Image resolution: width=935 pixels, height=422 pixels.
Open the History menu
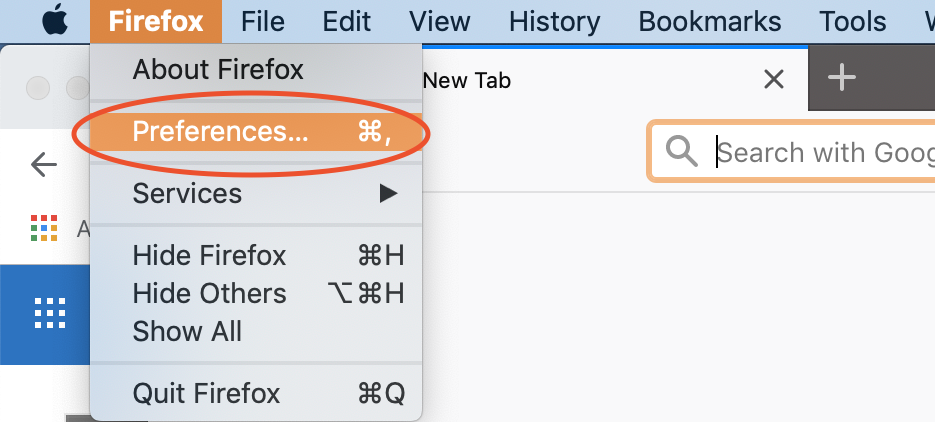(555, 21)
